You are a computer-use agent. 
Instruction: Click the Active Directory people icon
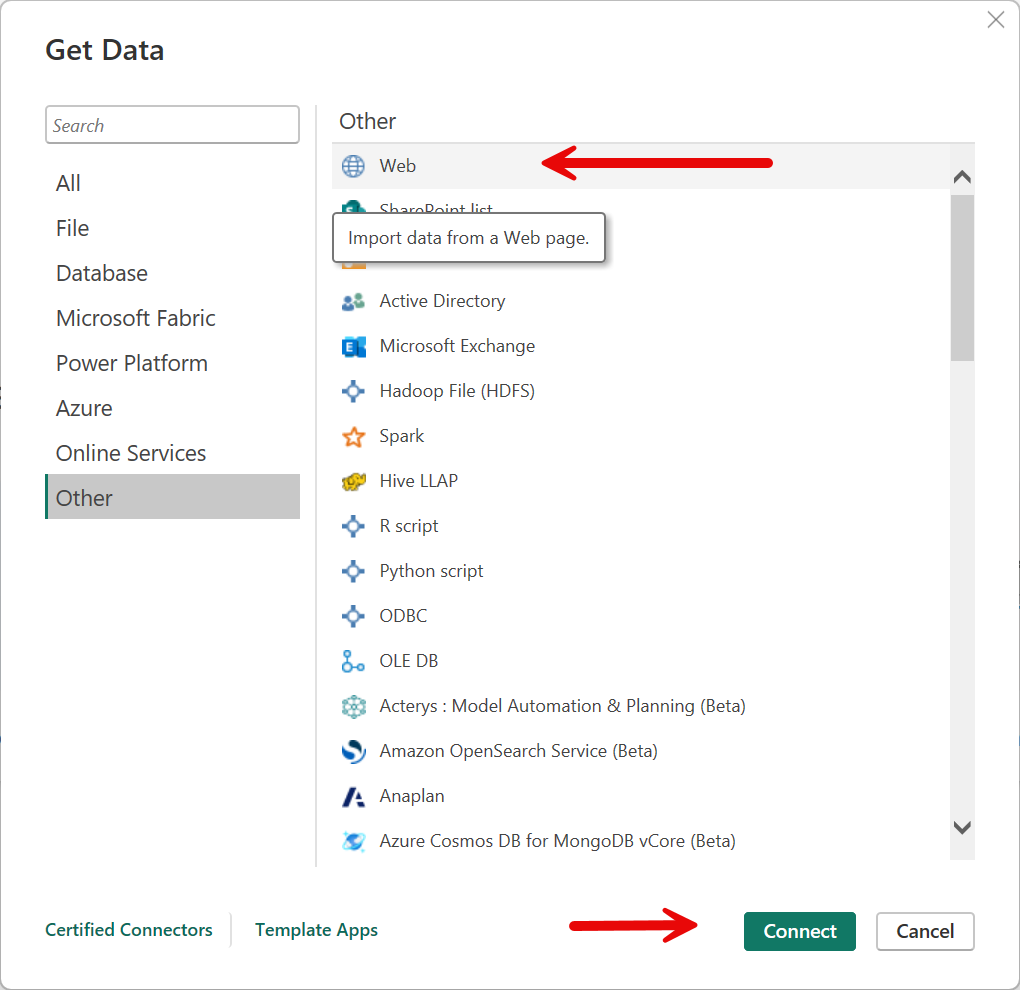[353, 301]
